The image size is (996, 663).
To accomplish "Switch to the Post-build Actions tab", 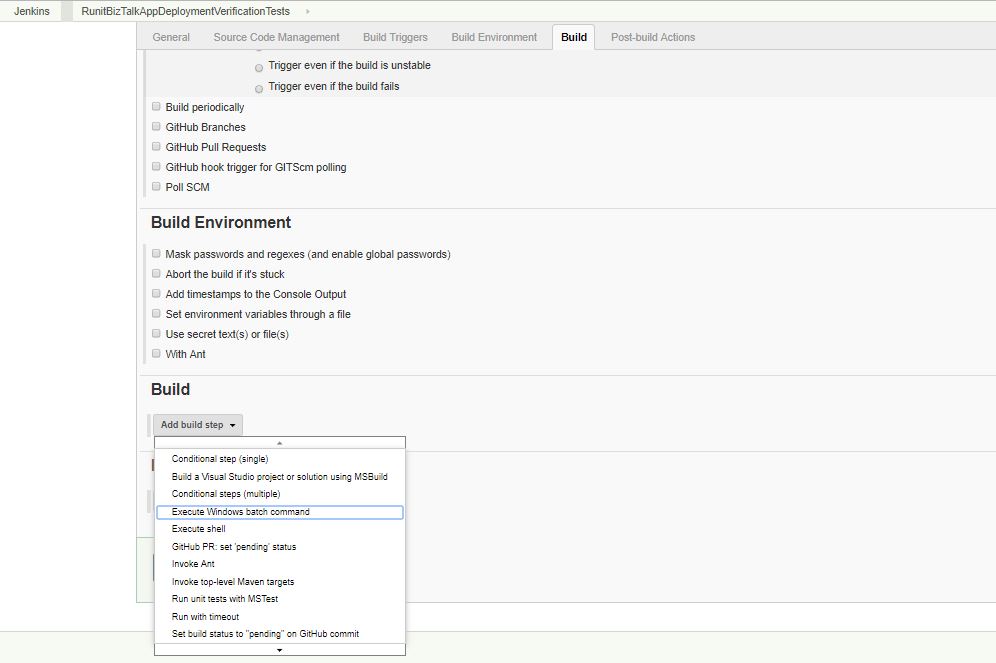I will pyautogui.click(x=652, y=37).
